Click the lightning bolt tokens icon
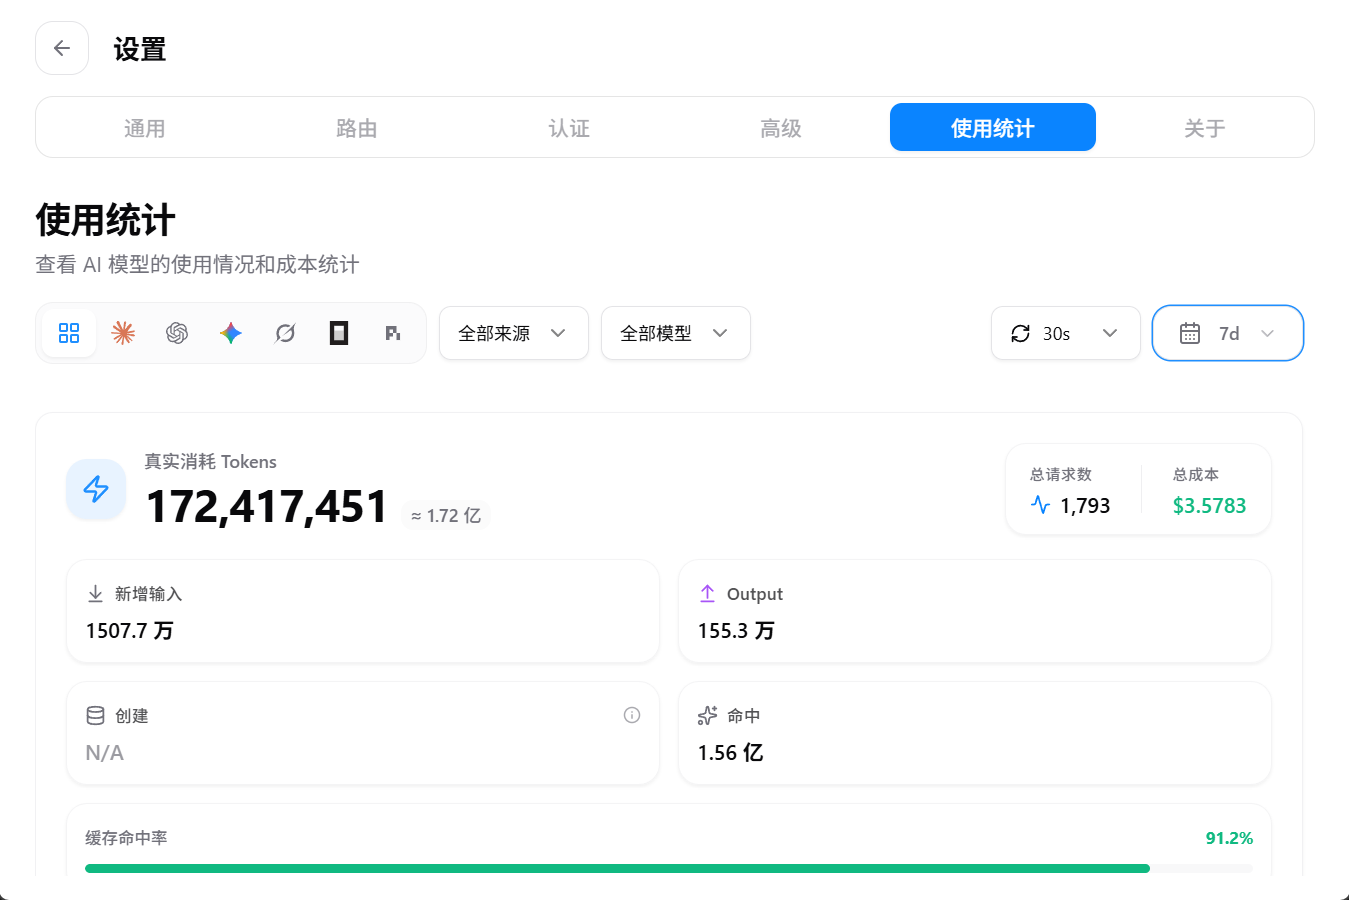Screen dimensions: 1349x900 (x=96, y=489)
